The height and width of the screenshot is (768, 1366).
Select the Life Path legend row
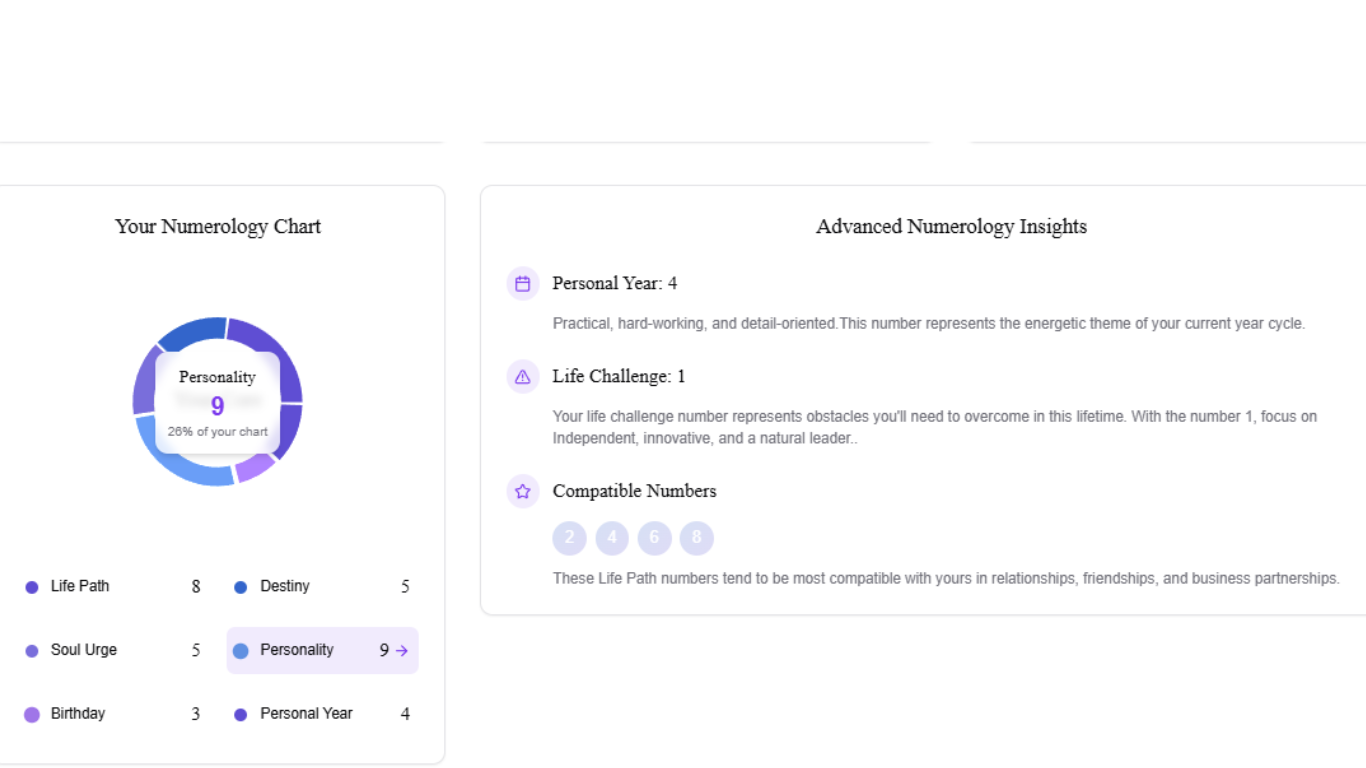click(x=113, y=587)
